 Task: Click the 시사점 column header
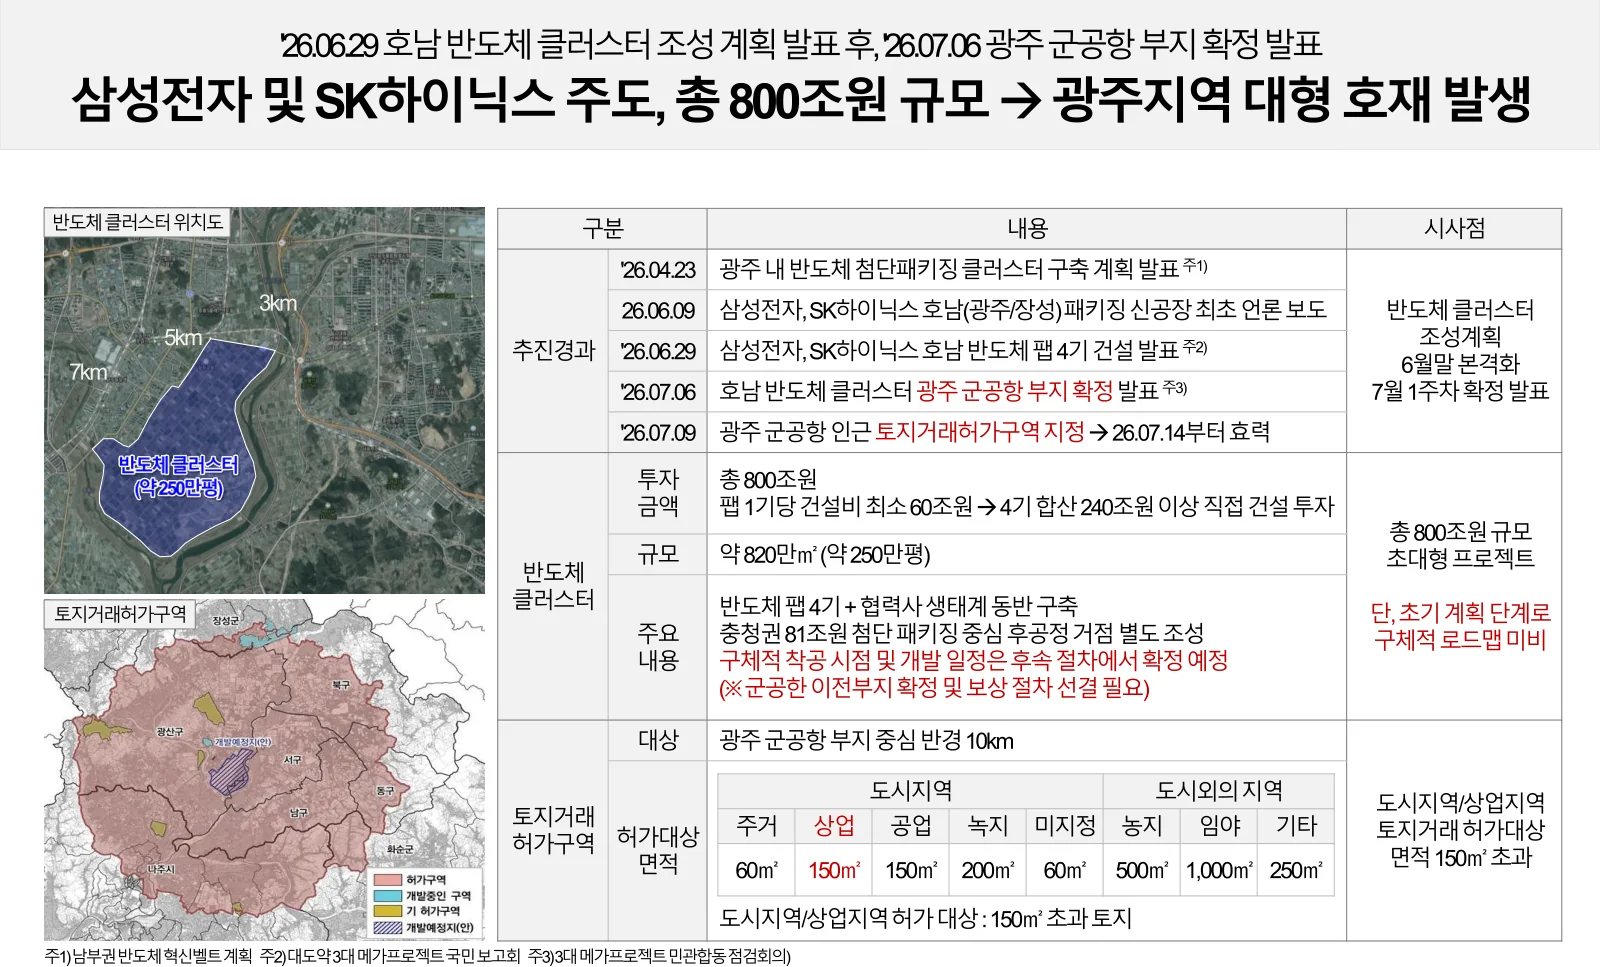[x=1455, y=229]
